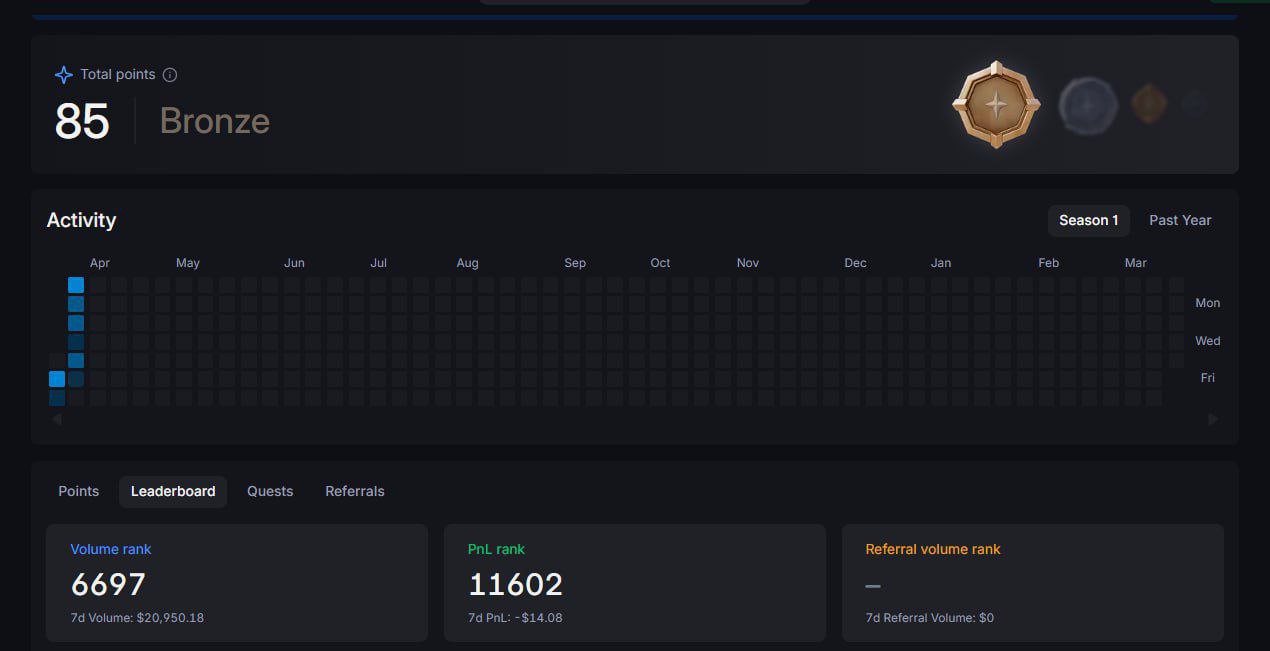The width and height of the screenshot is (1270, 651).
Task: Switch activity view to Past Year
Action: (x=1180, y=220)
